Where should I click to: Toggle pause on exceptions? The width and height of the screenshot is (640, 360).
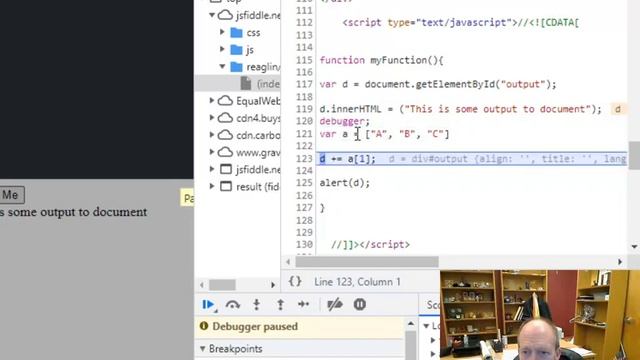coord(360,304)
